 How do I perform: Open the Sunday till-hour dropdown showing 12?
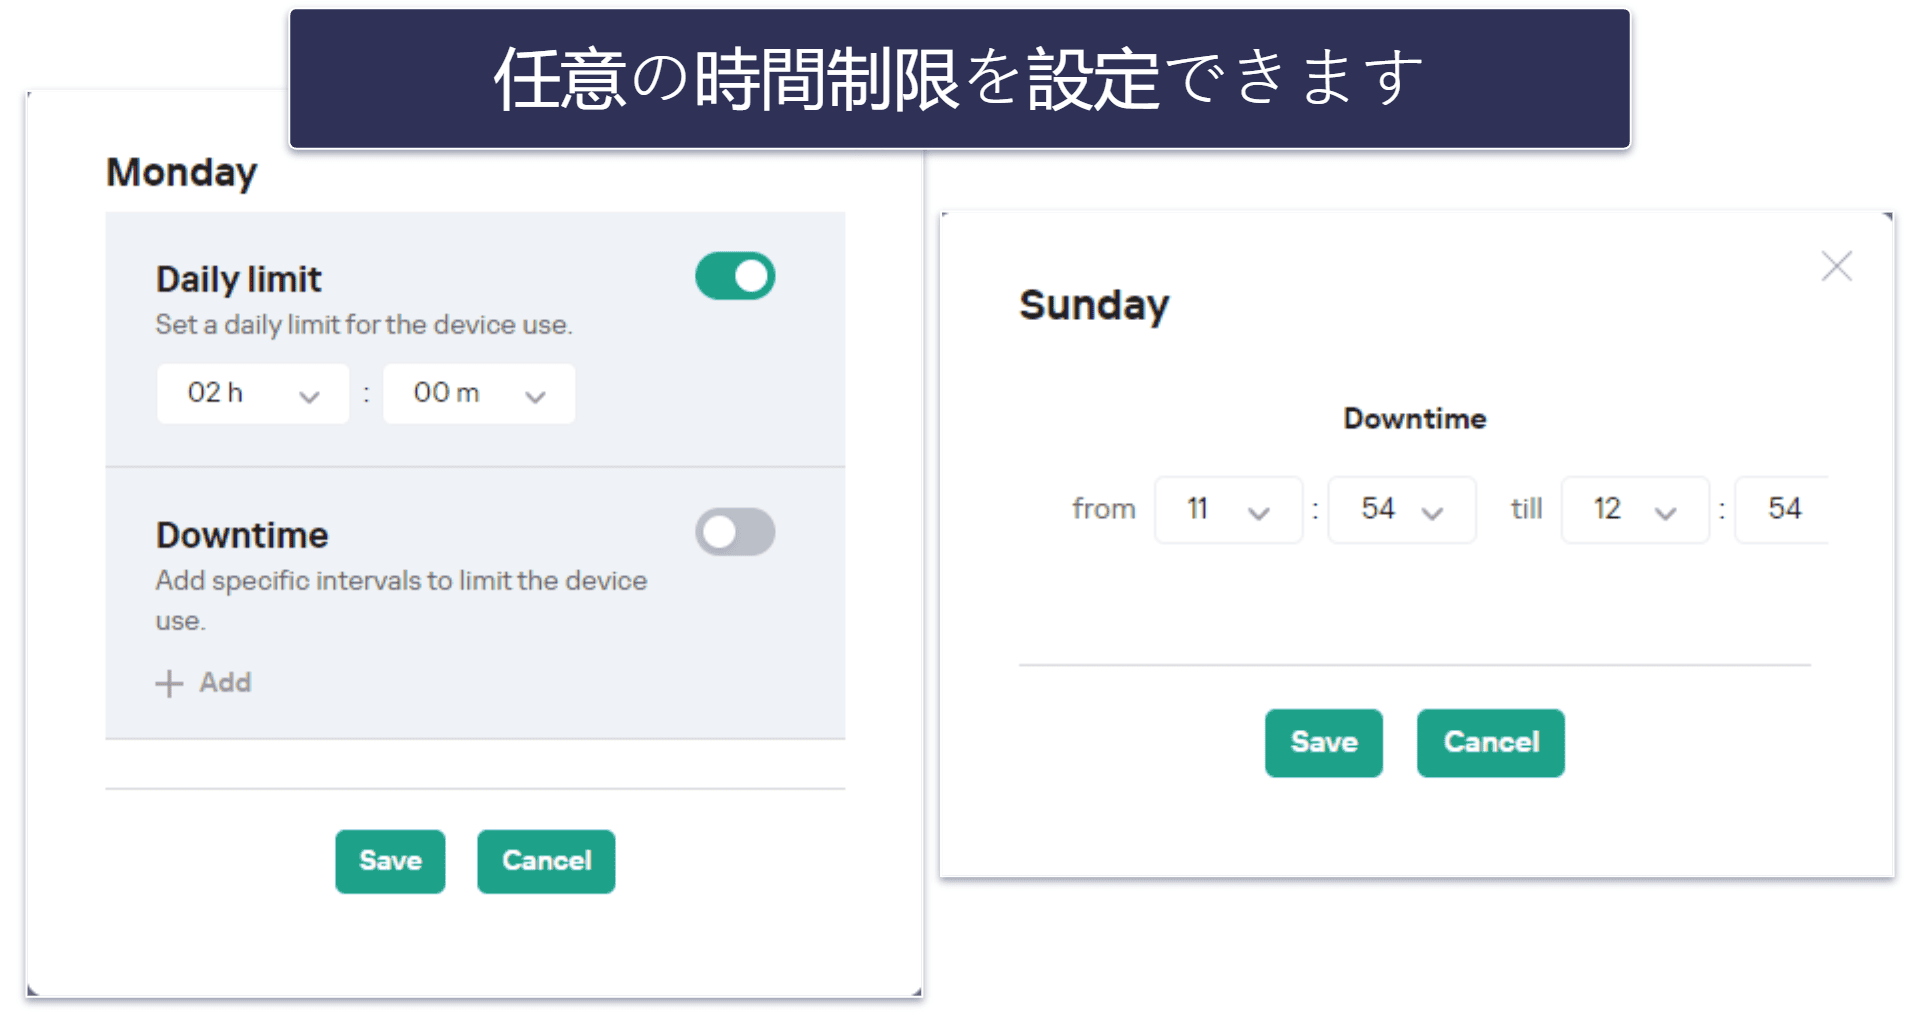(x=1635, y=510)
